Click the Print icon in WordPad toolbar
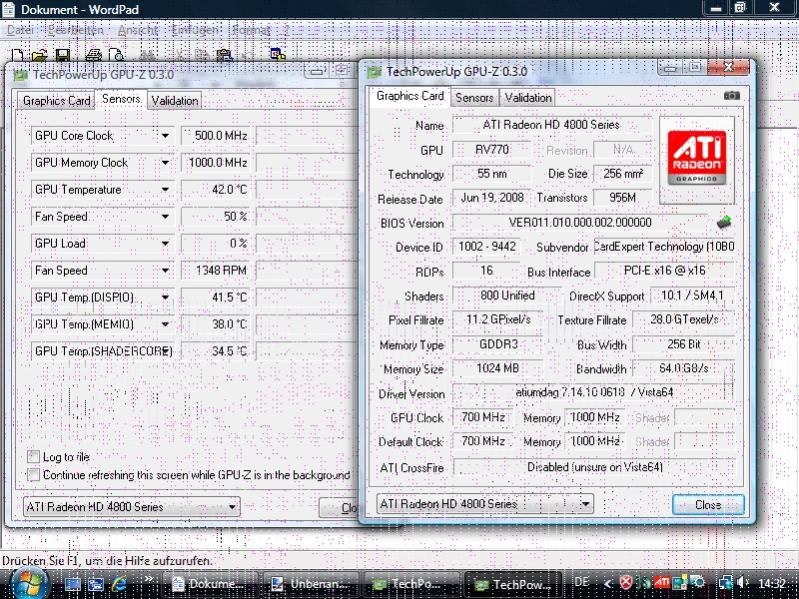The width and height of the screenshot is (799, 599). click(93, 55)
